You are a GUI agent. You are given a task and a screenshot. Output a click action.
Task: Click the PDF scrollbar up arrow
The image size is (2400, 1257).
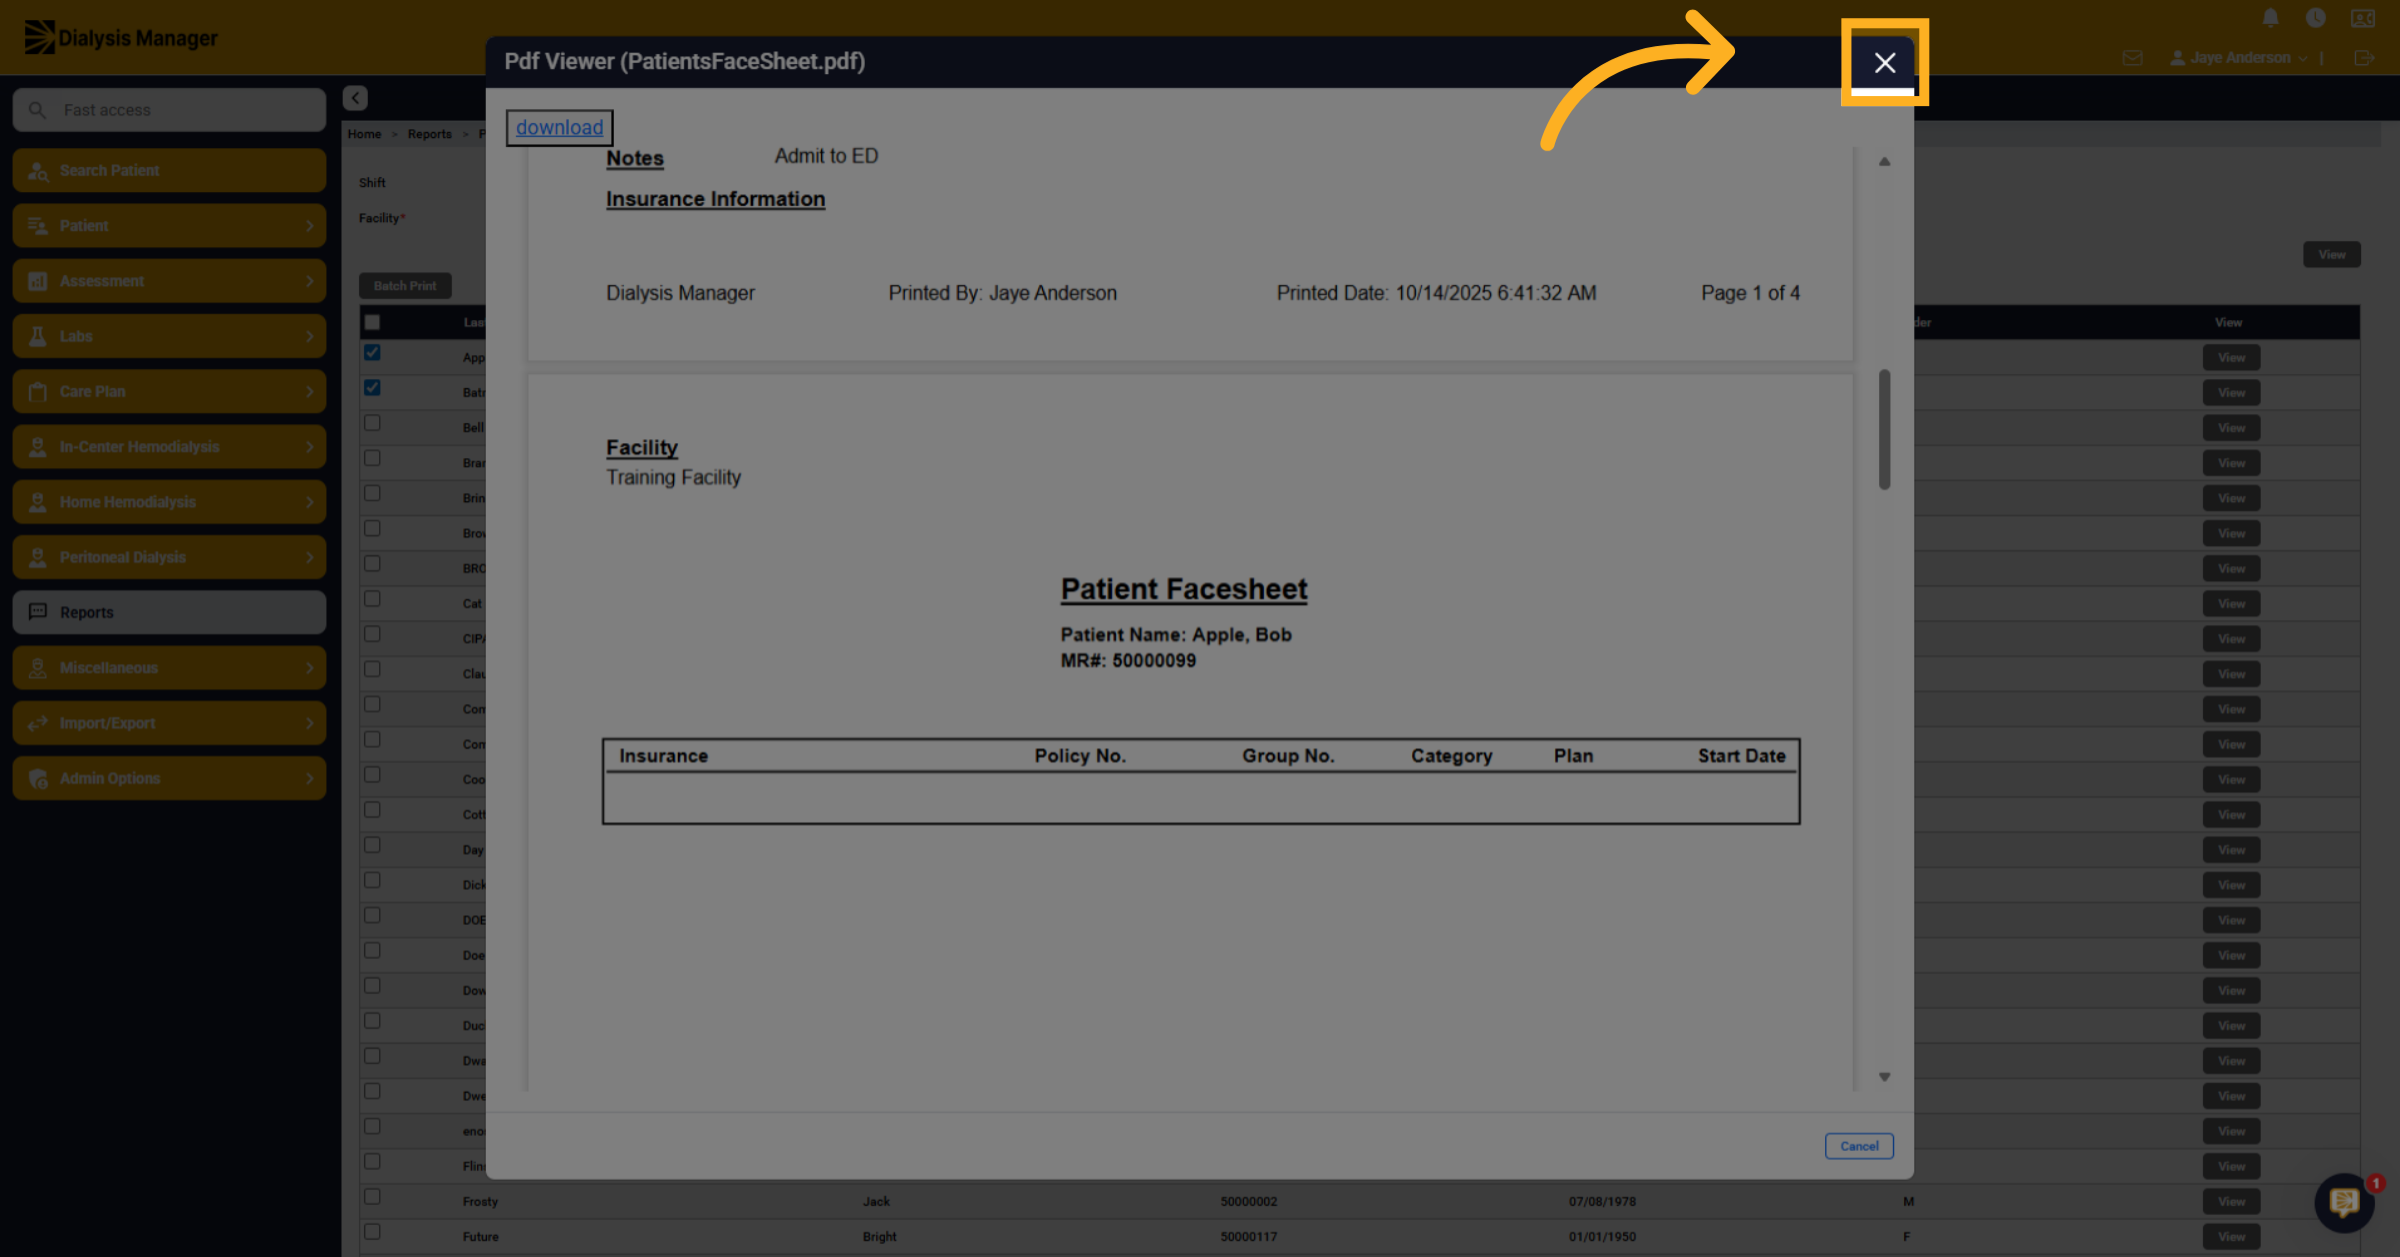point(1884,161)
